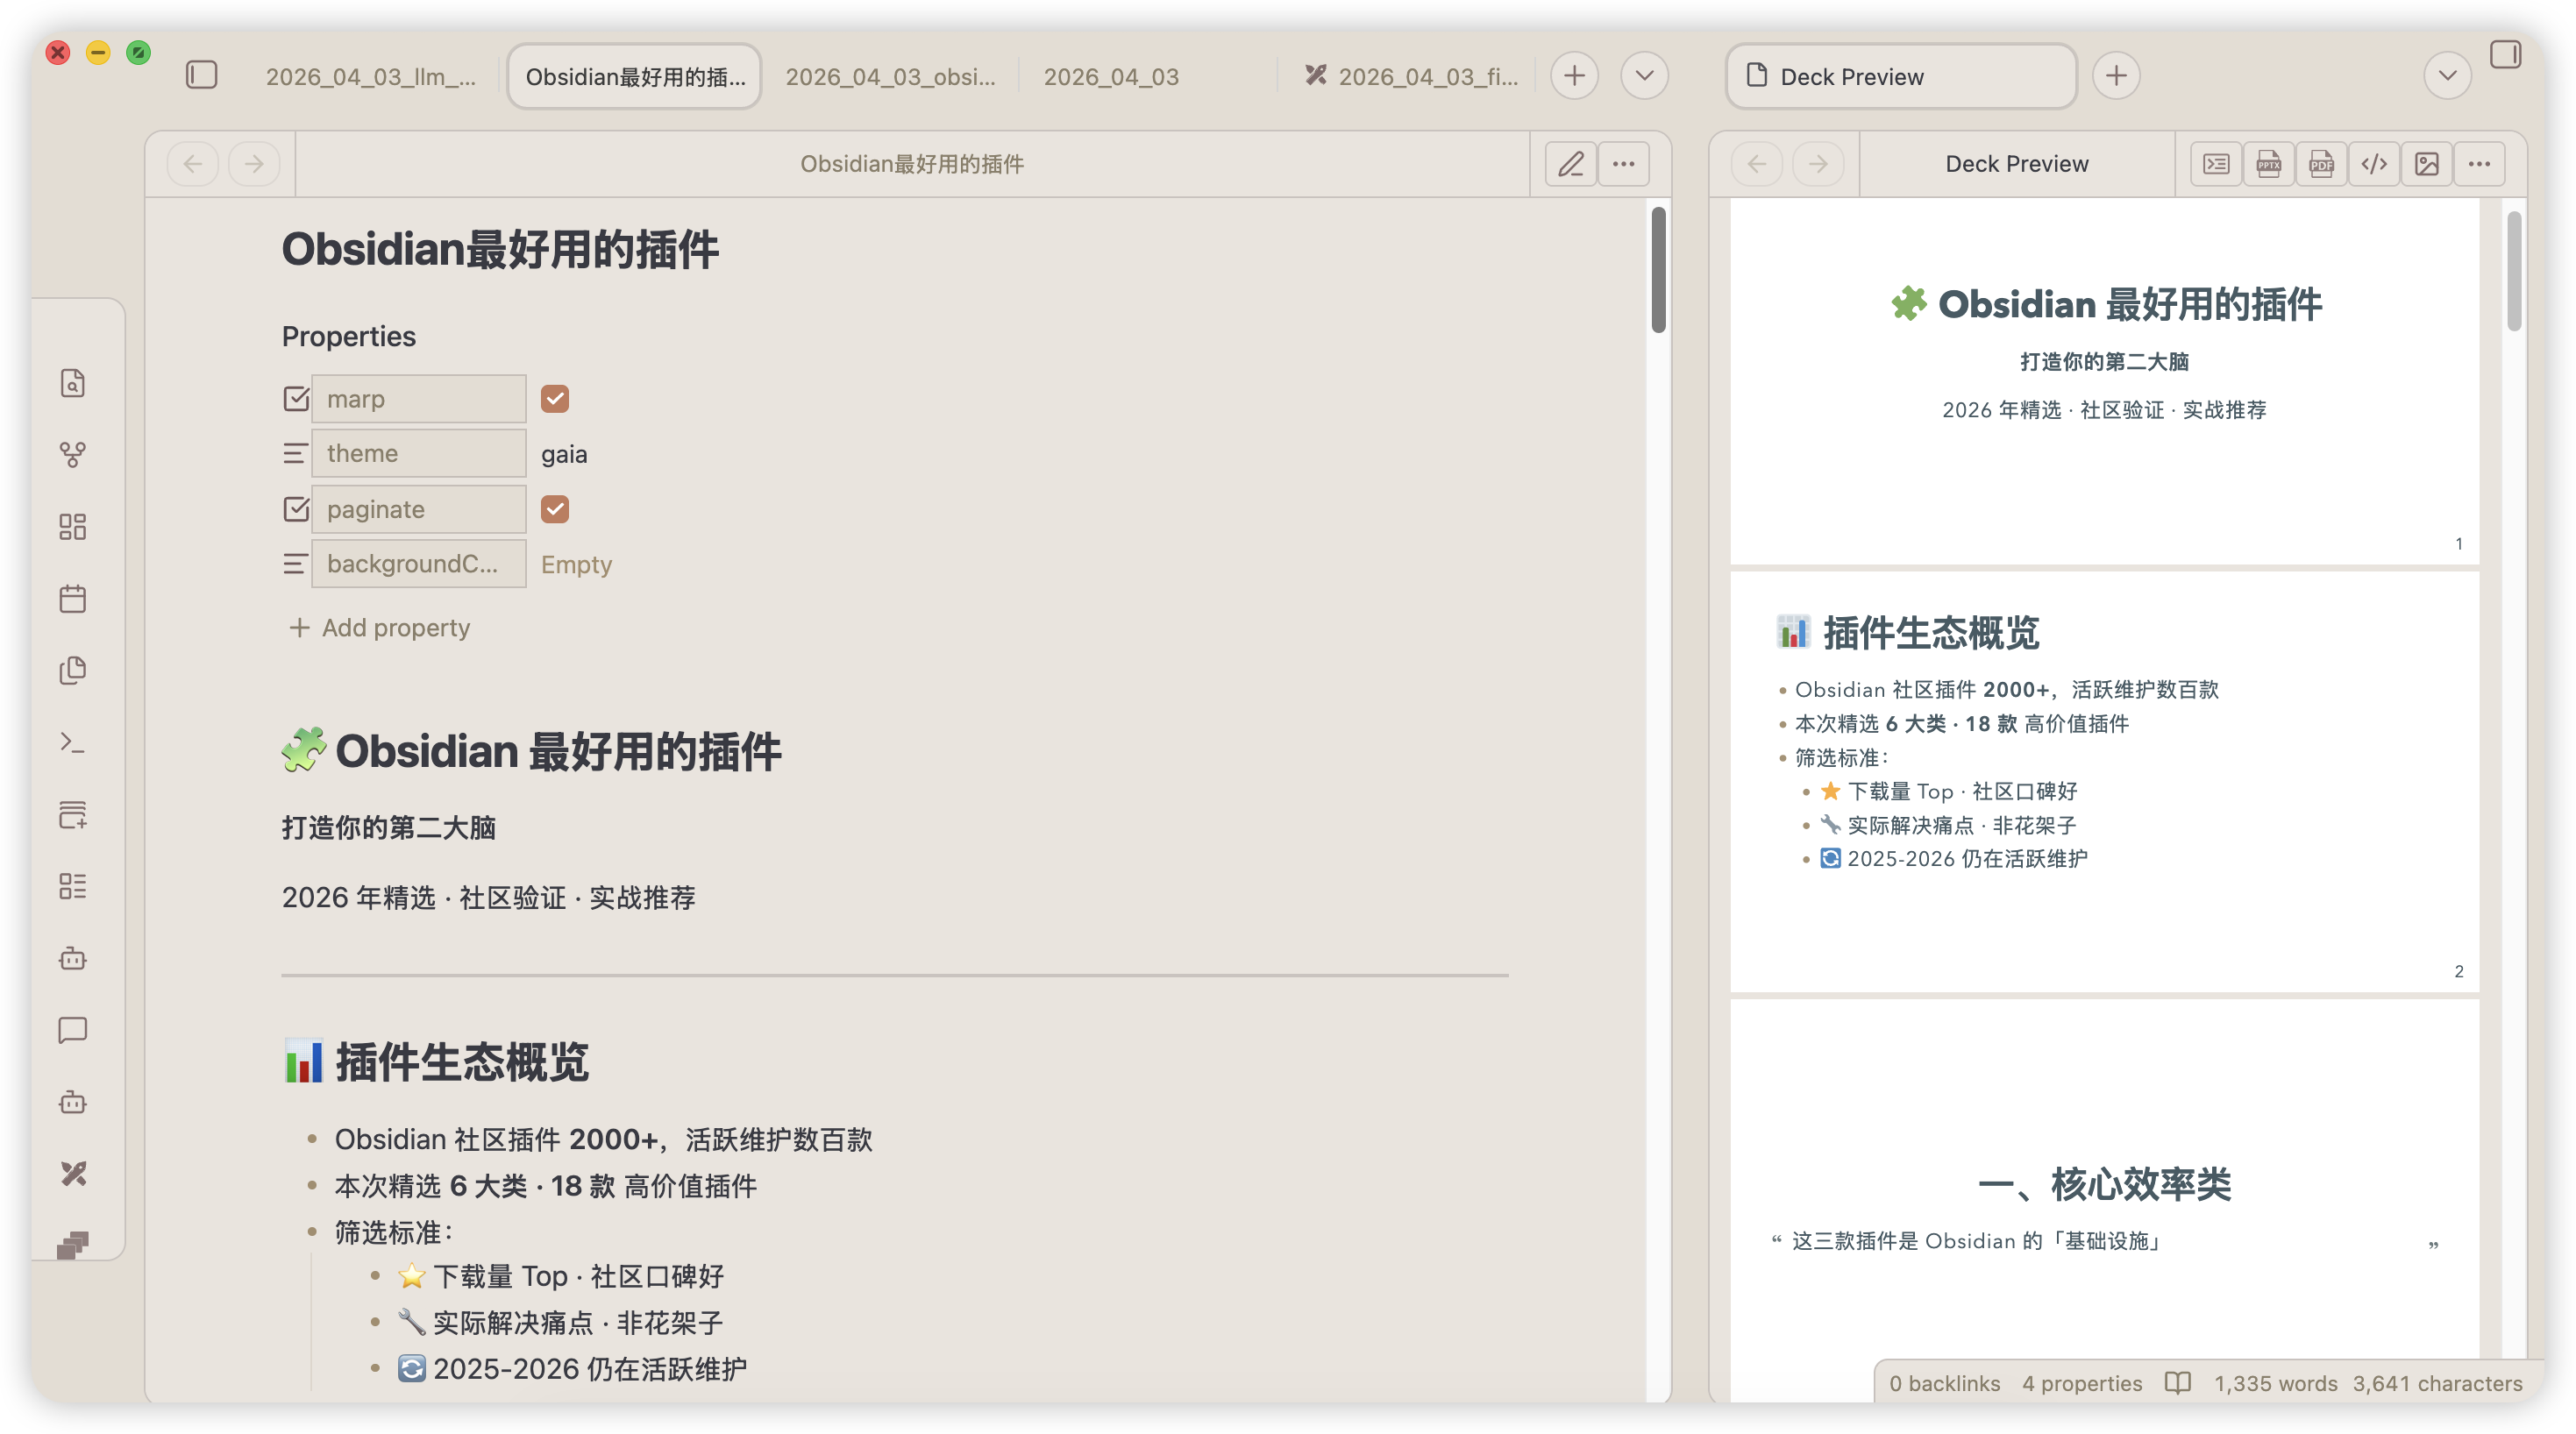The image size is (2576, 1434).
Task: Click the theme value field gaia
Action: (x=564, y=454)
